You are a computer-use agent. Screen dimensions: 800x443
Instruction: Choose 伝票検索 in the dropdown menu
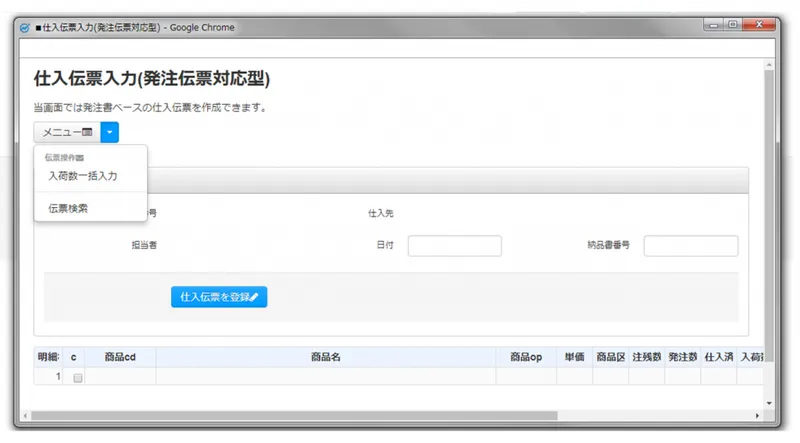click(68, 208)
